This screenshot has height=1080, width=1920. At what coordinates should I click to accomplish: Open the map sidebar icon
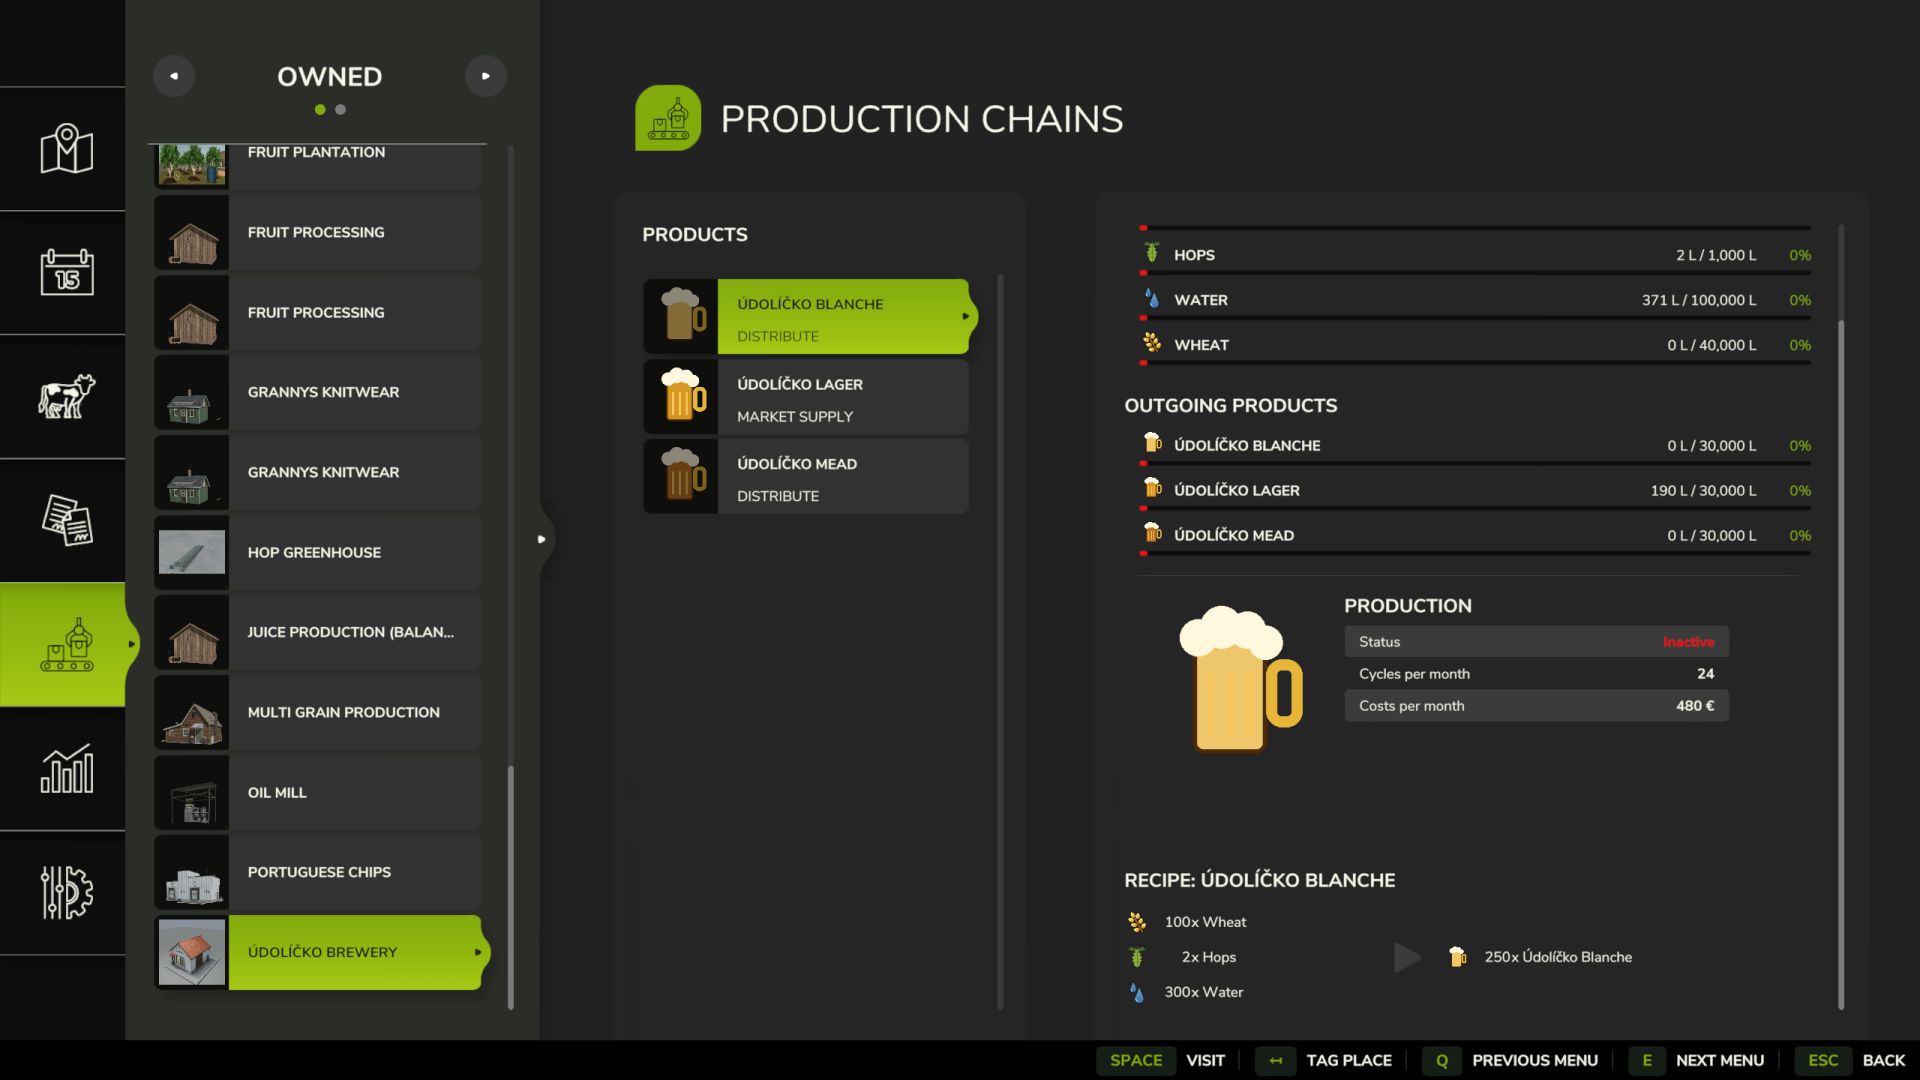tap(66, 149)
